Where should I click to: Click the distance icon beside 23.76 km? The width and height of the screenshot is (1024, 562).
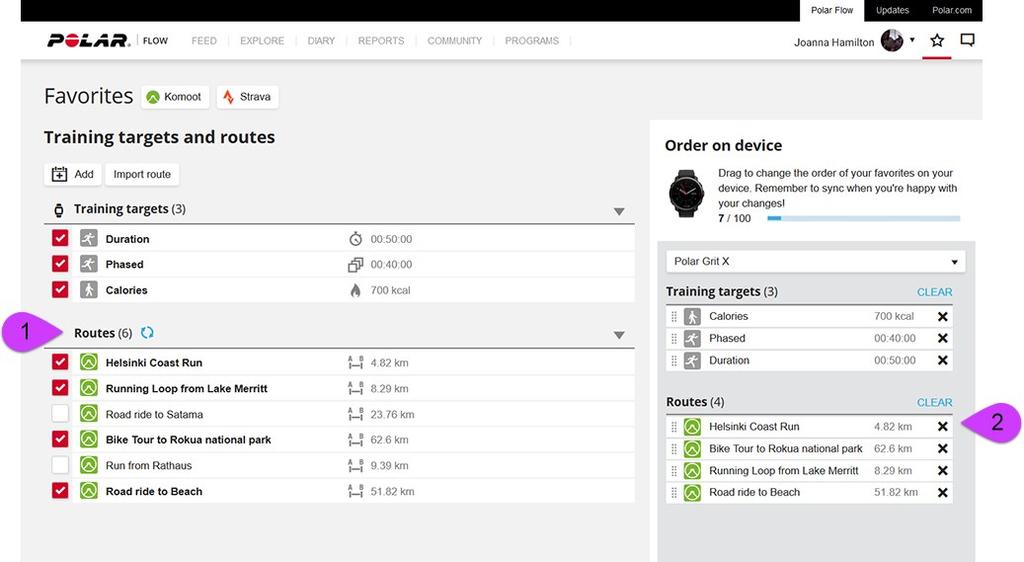coord(355,414)
